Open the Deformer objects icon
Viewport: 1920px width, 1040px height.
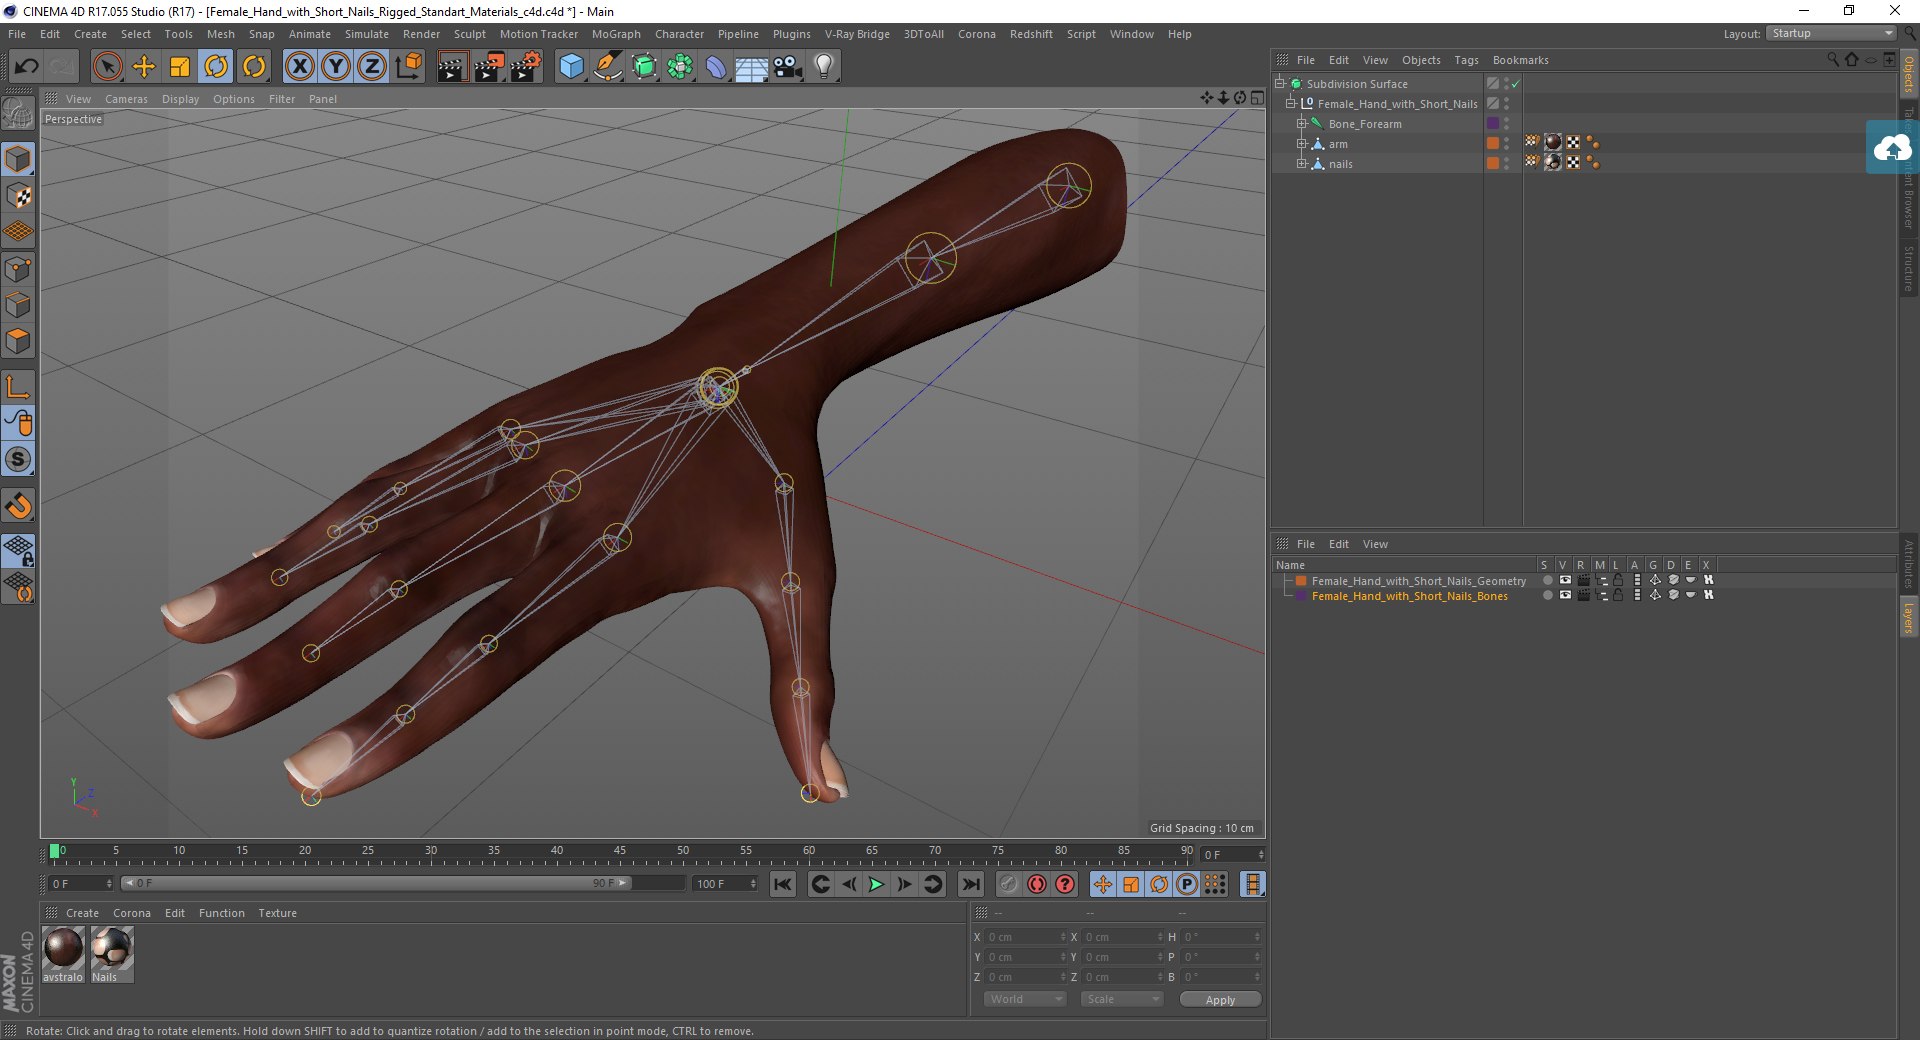tap(716, 67)
